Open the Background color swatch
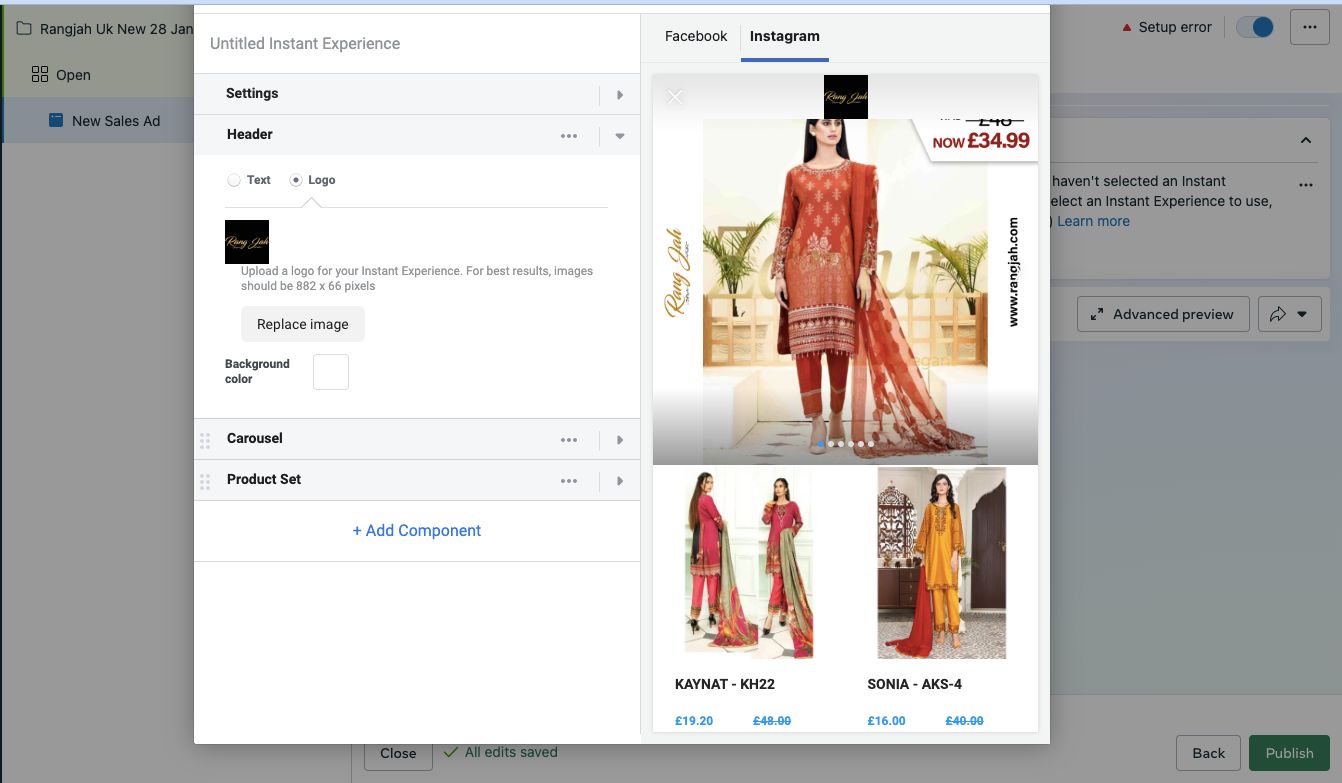This screenshot has width=1342, height=783. (331, 372)
